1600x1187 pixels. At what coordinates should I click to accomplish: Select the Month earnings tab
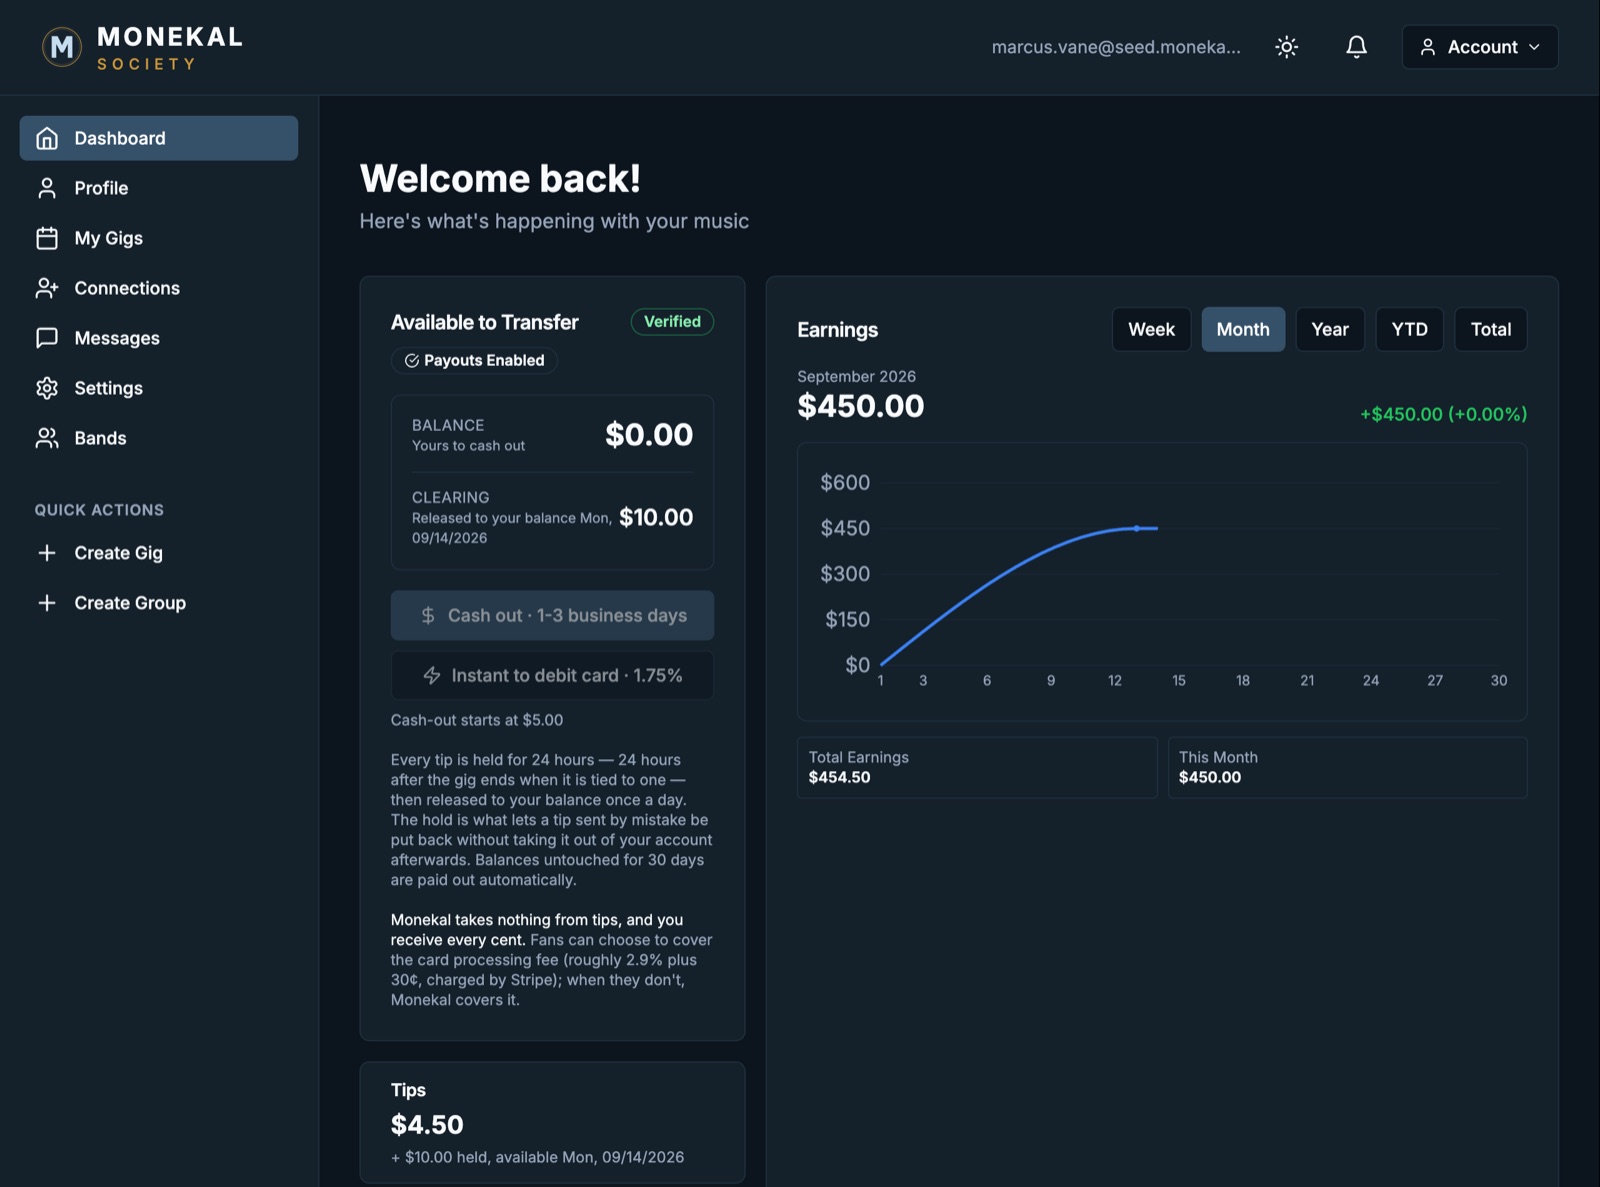pyautogui.click(x=1243, y=329)
